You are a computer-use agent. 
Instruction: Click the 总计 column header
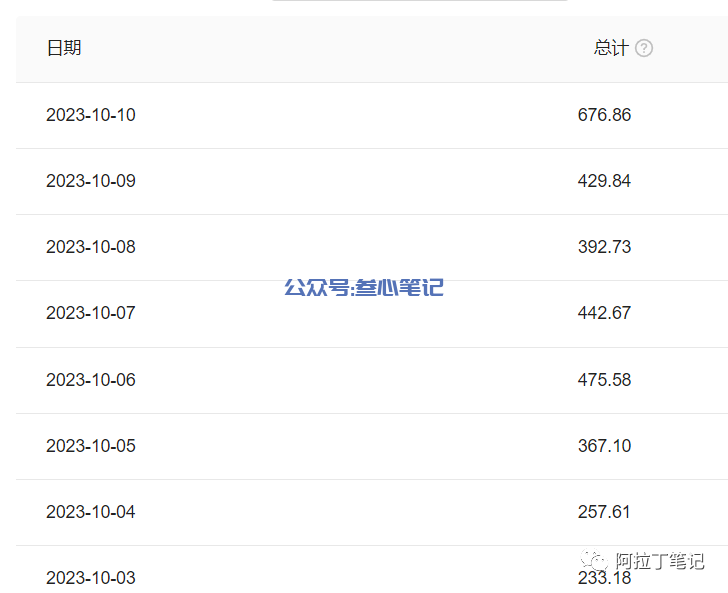(x=611, y=48)
